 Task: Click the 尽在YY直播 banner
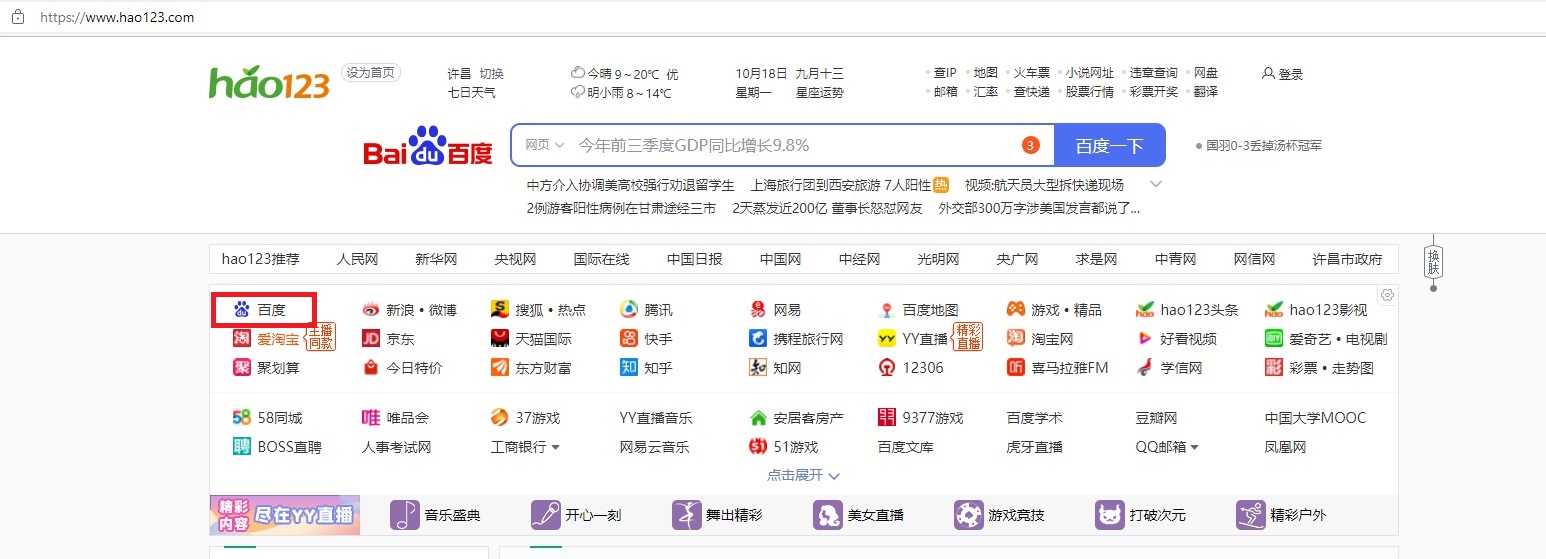click(285, 515)
